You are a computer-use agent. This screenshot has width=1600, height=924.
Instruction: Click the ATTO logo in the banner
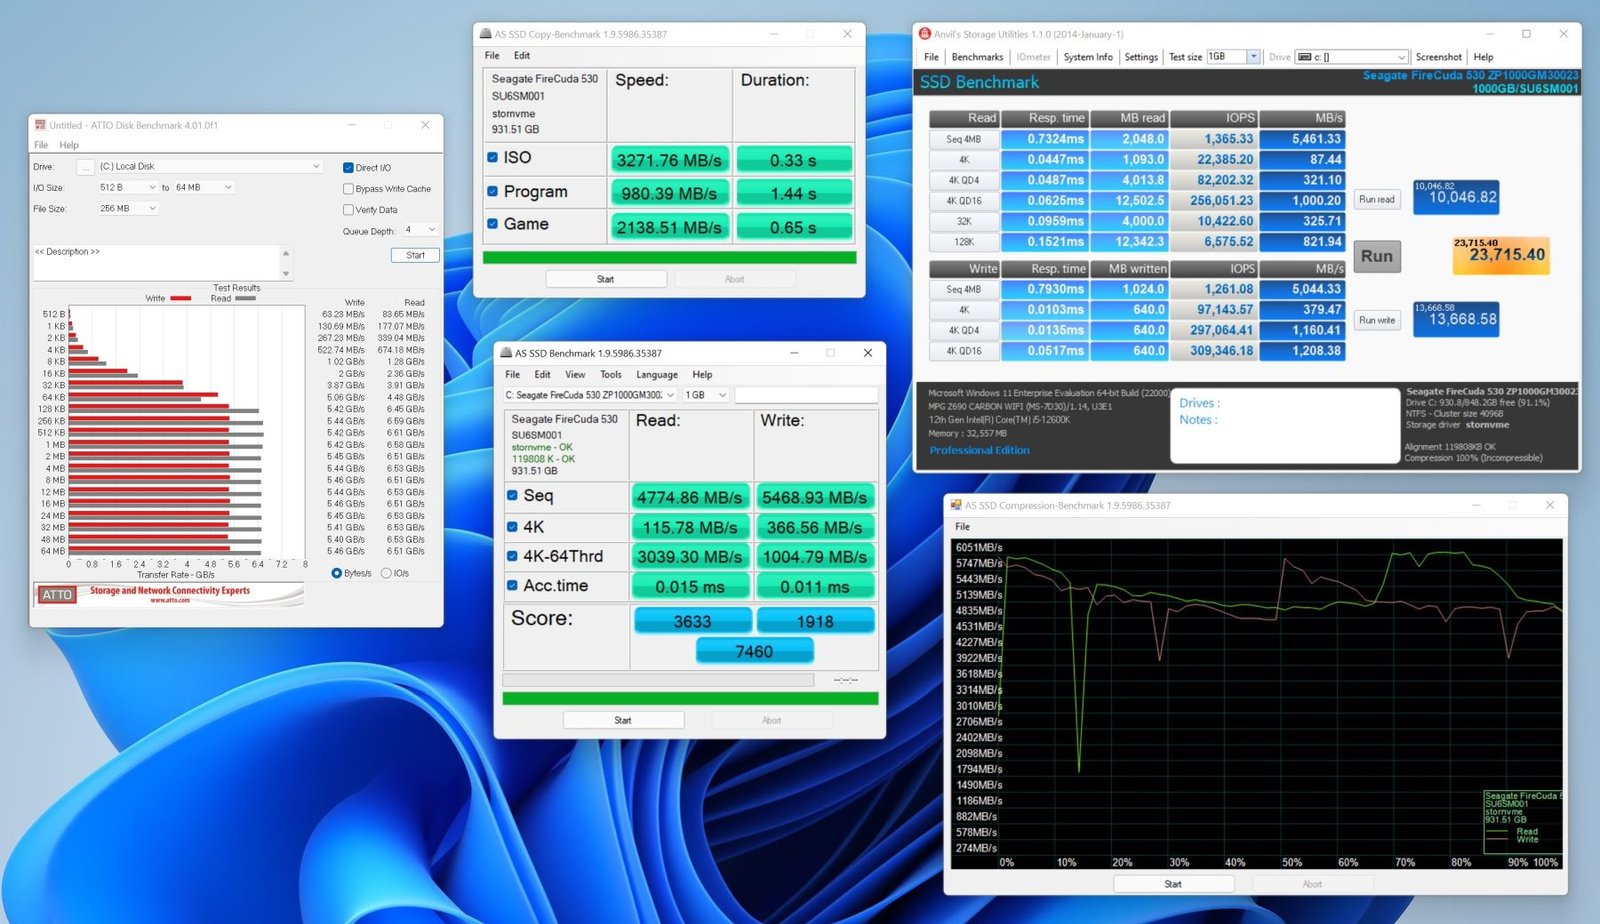(57, 594)
